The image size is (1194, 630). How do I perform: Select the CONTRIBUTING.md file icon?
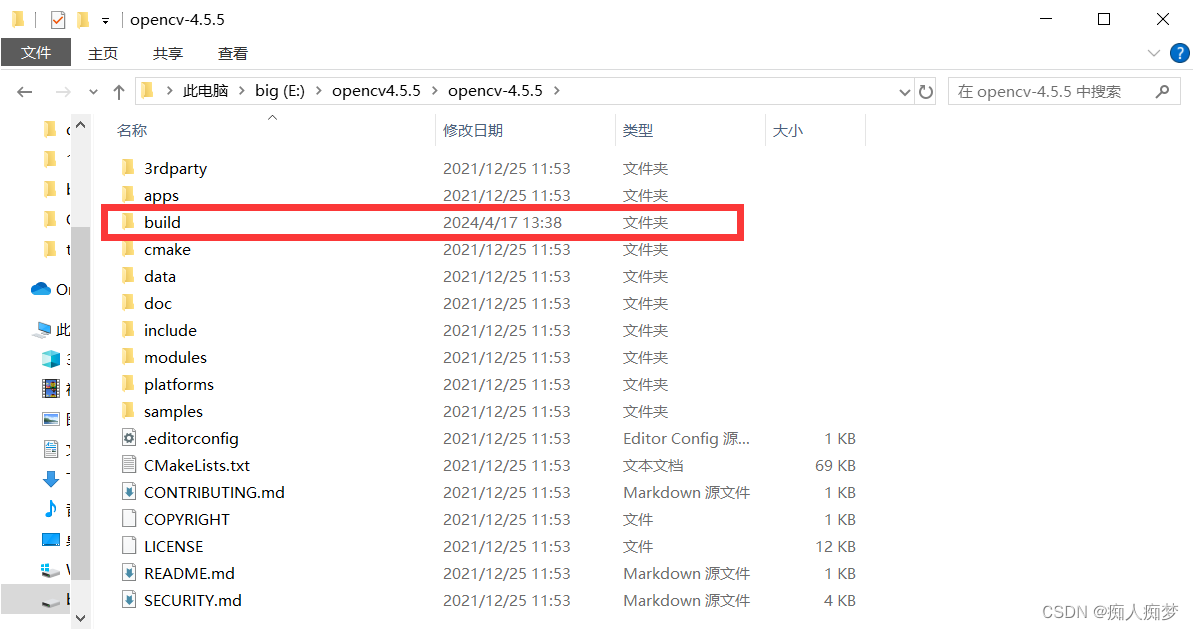point(129,492)
